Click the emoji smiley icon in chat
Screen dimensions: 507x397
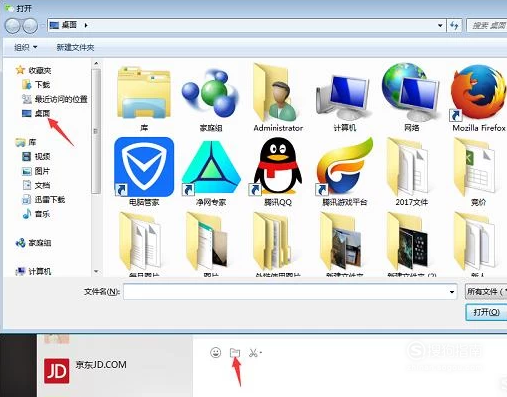click(x=216, y=352)
